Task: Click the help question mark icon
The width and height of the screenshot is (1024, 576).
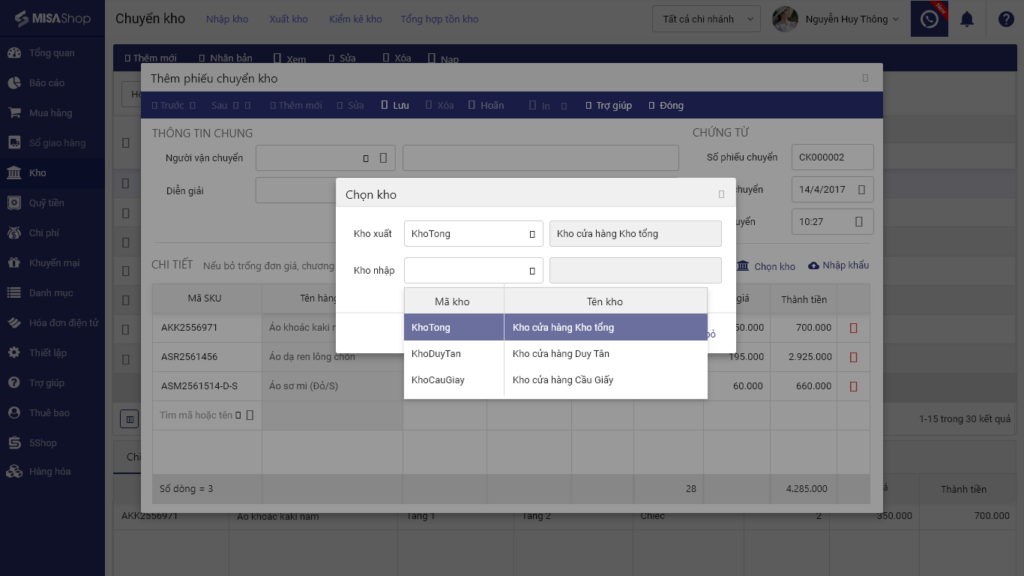Action: click(1006, 19)
